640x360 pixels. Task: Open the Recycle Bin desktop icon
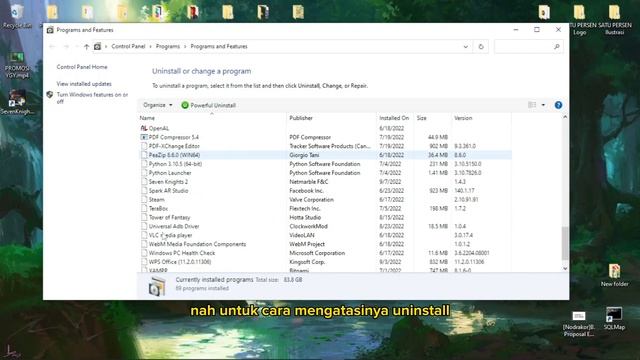(16, 16)
